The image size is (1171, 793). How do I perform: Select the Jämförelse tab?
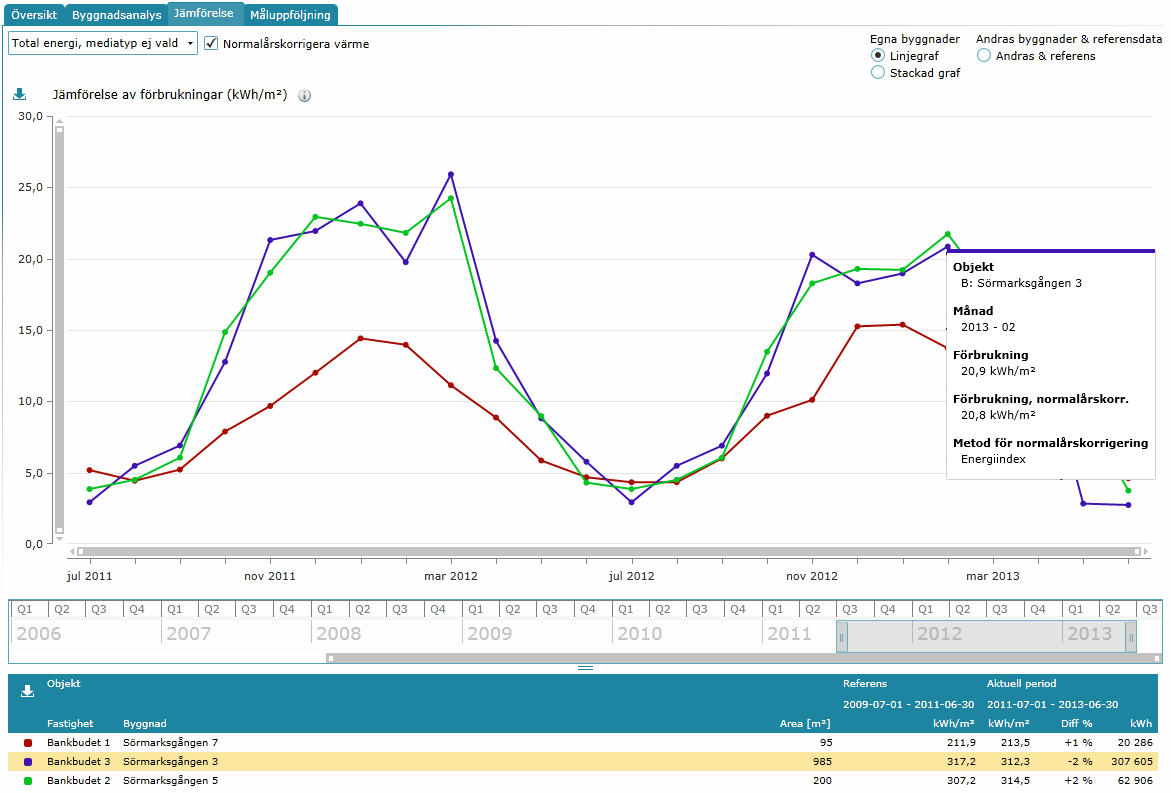tap(204, 13)
